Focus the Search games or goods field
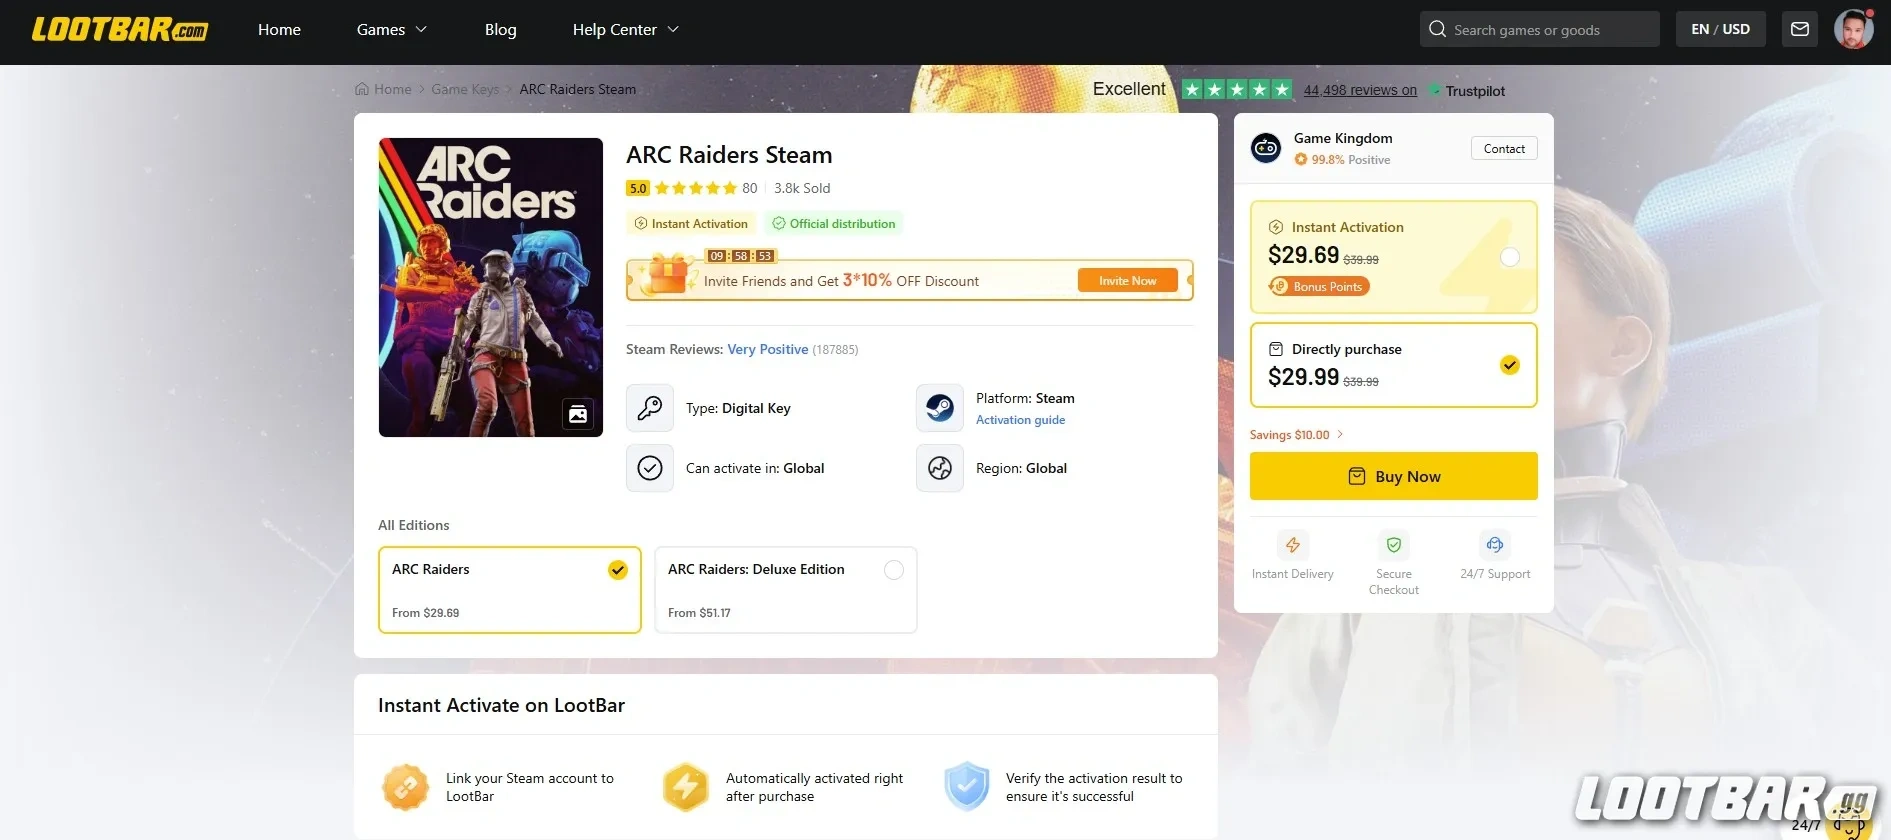This screenshot has height=840, width=1891. [1540, 29]
